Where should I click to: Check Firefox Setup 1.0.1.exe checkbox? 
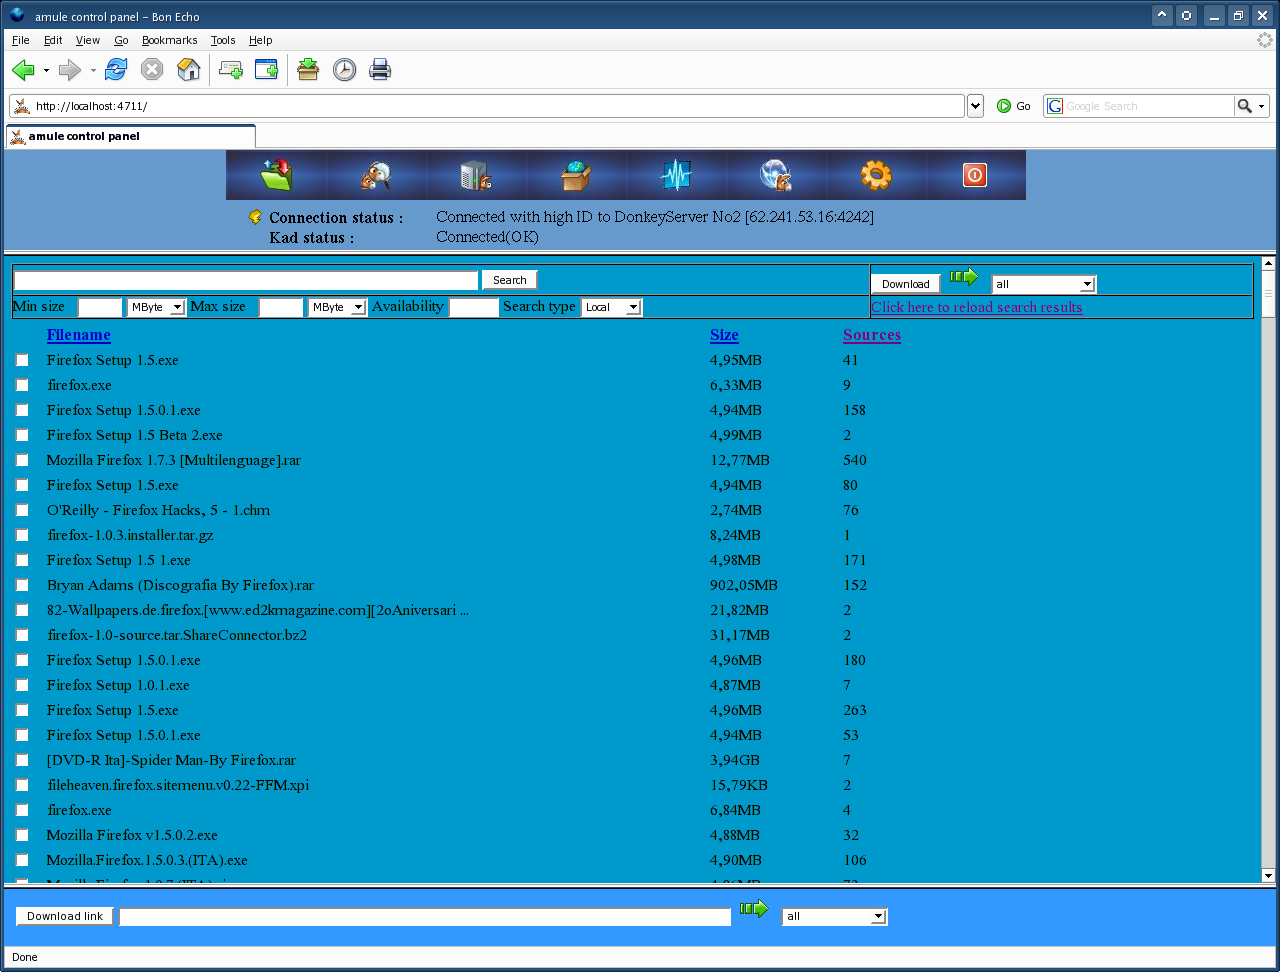pos(22,685)
